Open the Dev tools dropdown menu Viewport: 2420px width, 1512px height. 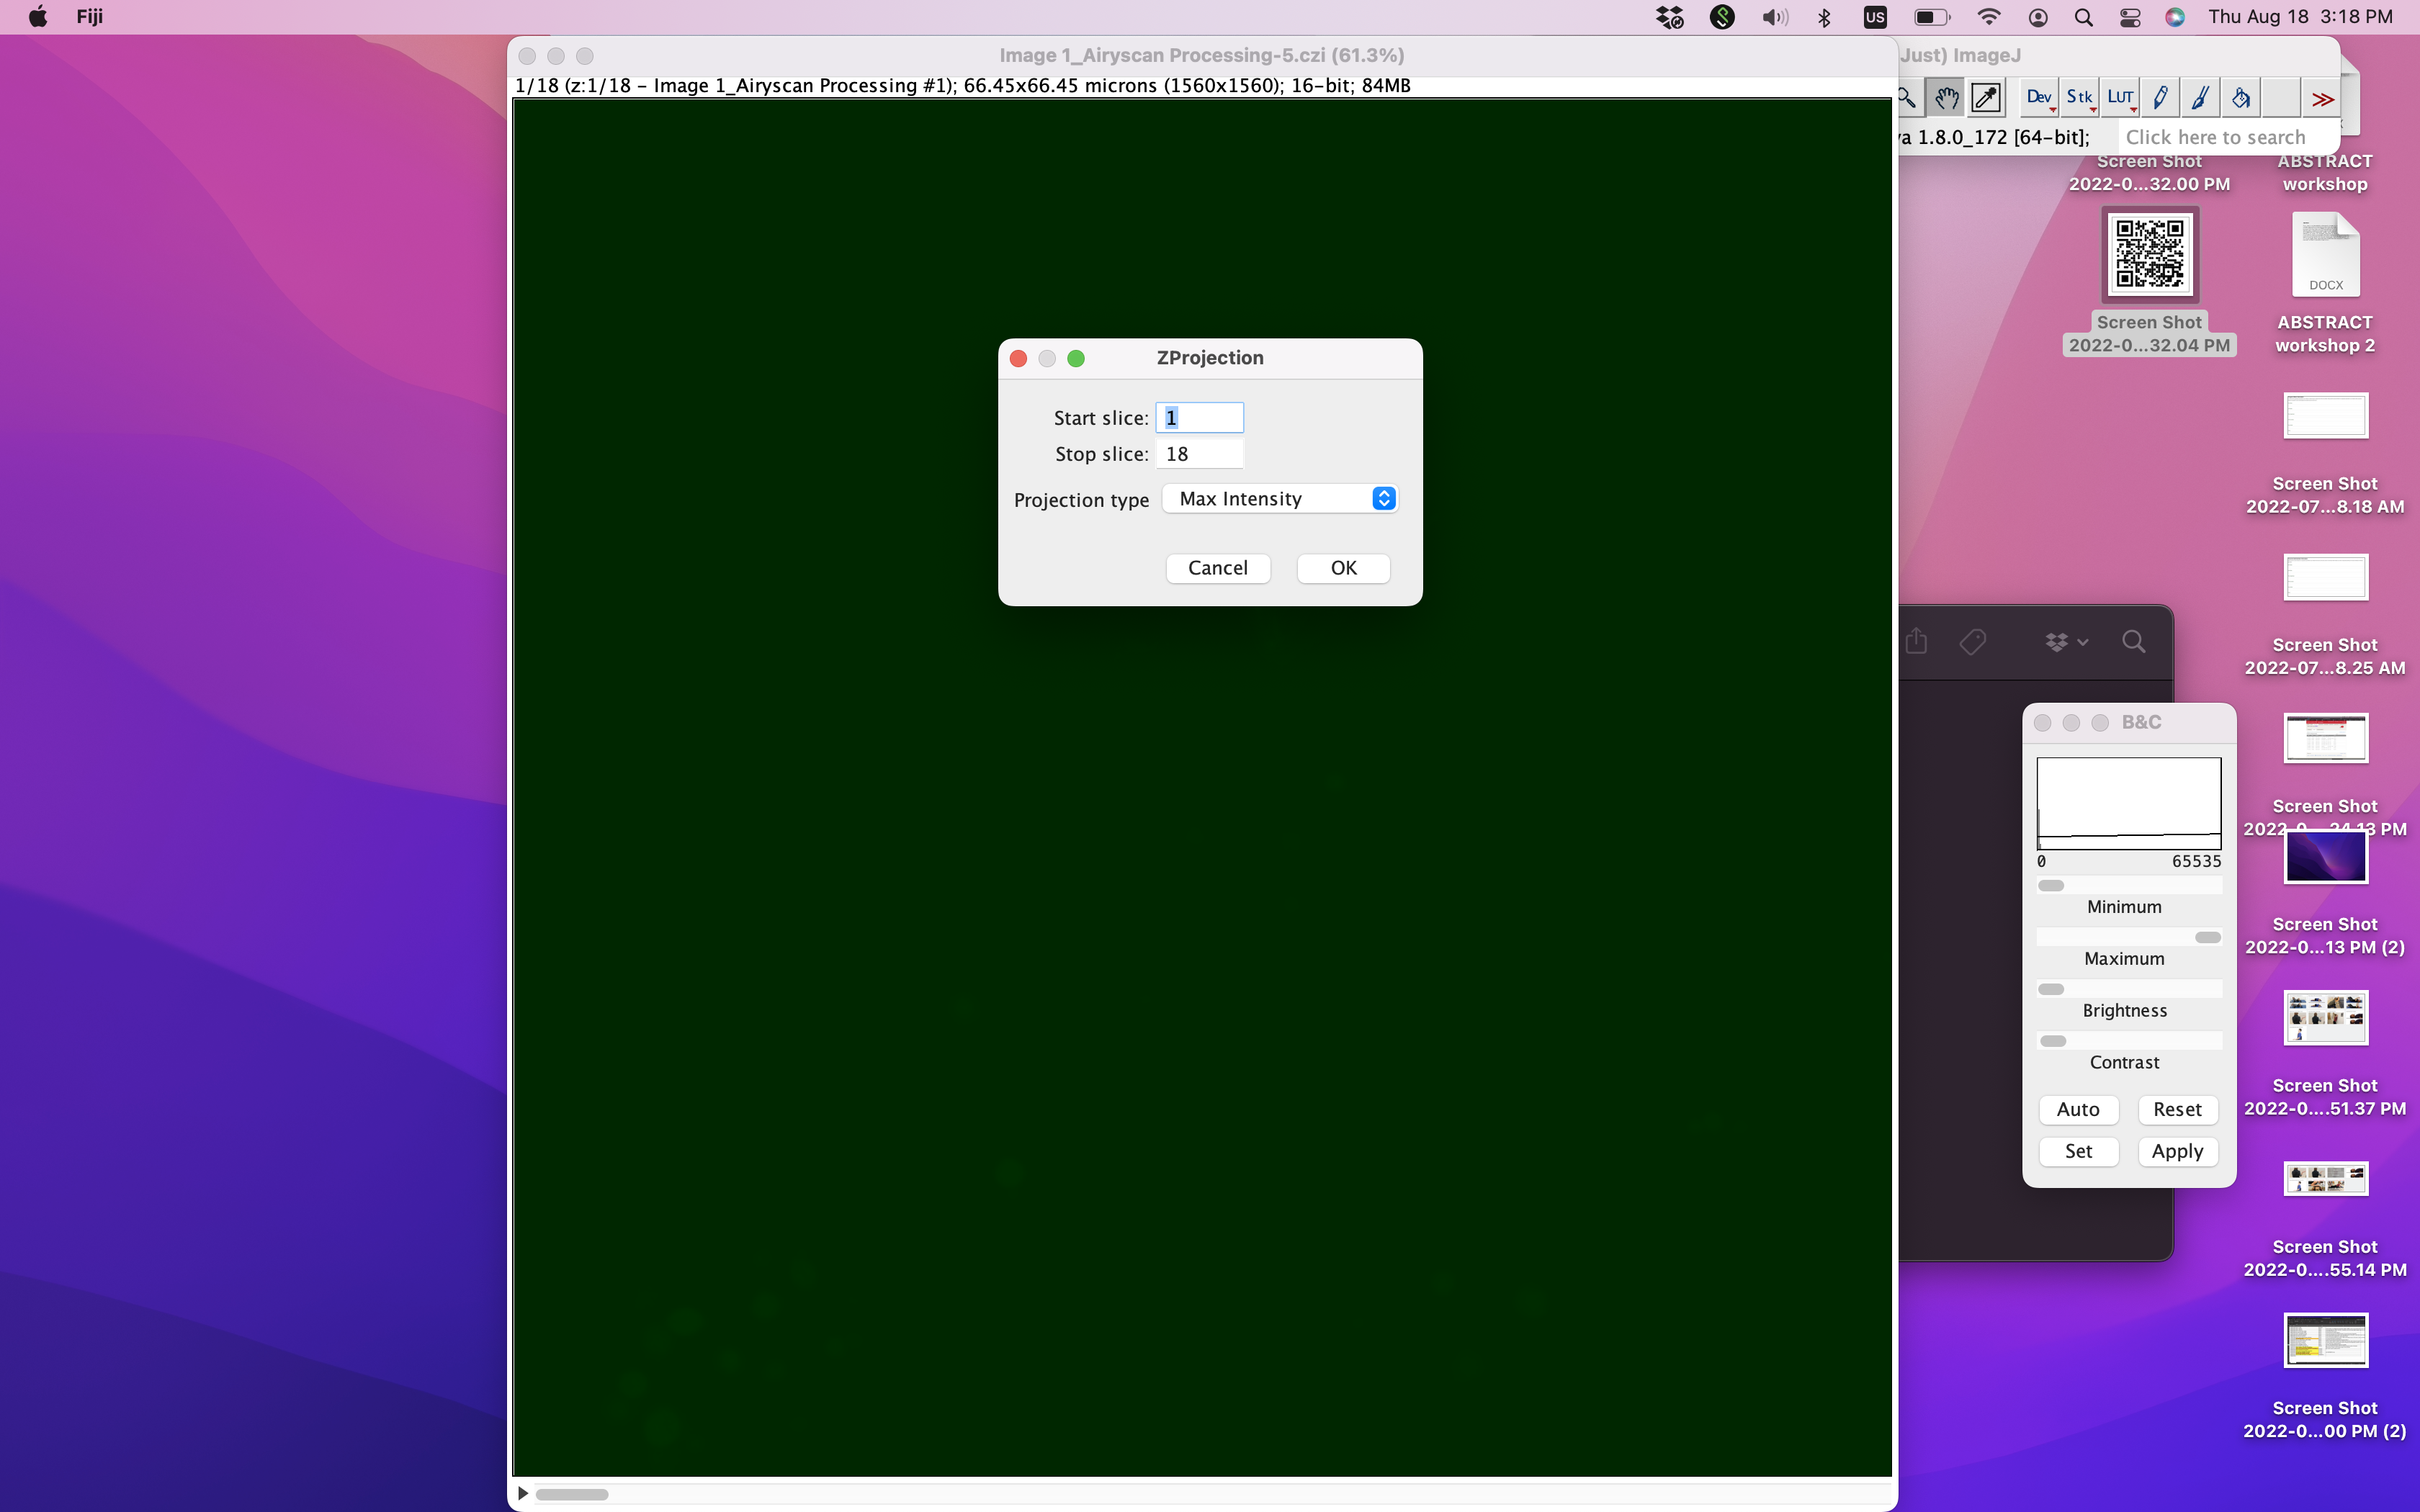click(x=2039, y=98)
